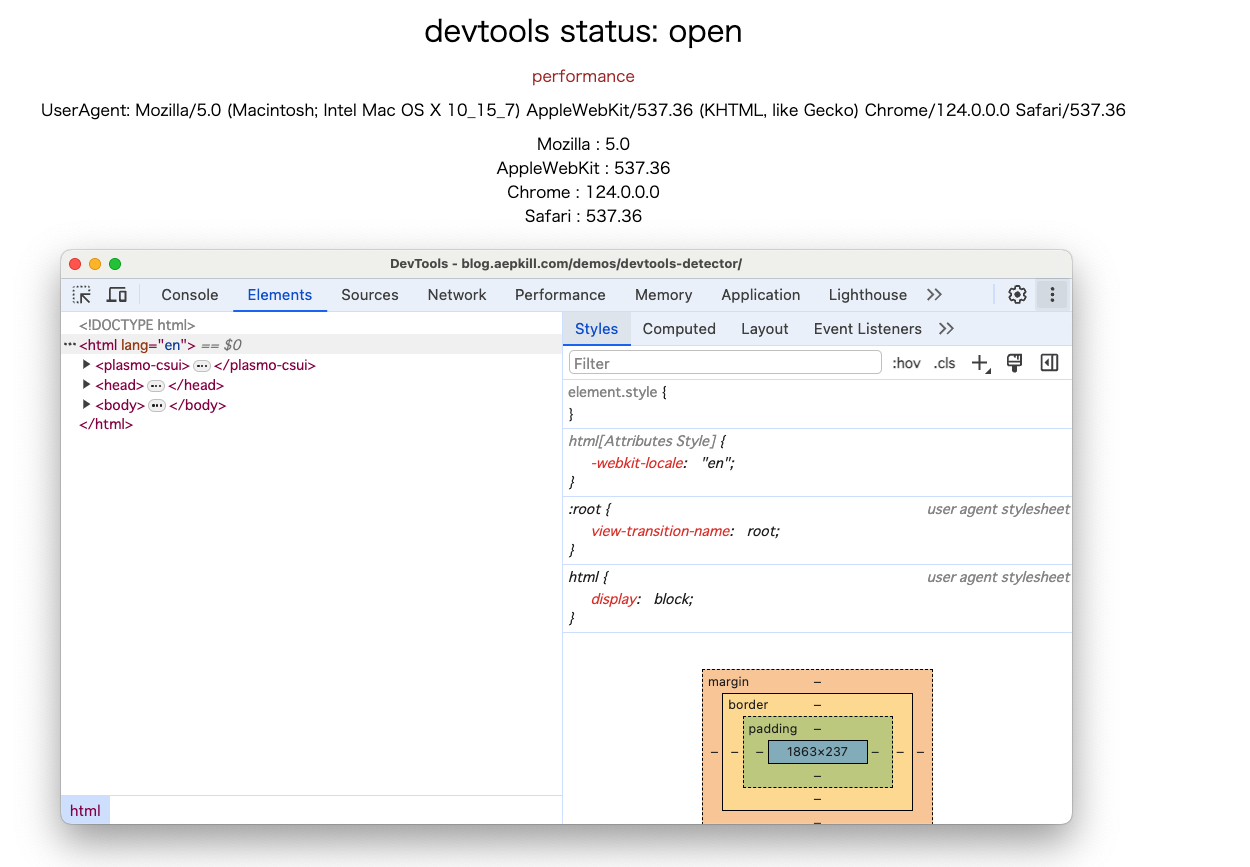Click the styles Filter input field

(725, 363)
